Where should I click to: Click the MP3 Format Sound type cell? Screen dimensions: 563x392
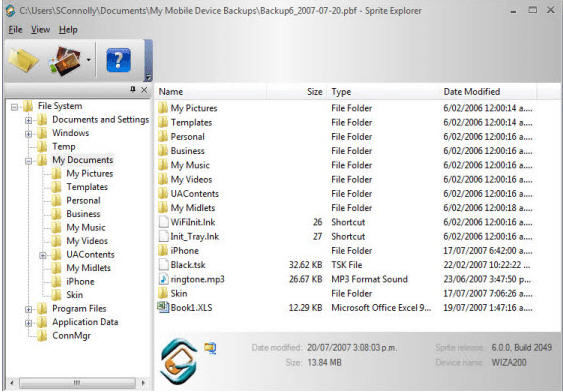[369, 279]
